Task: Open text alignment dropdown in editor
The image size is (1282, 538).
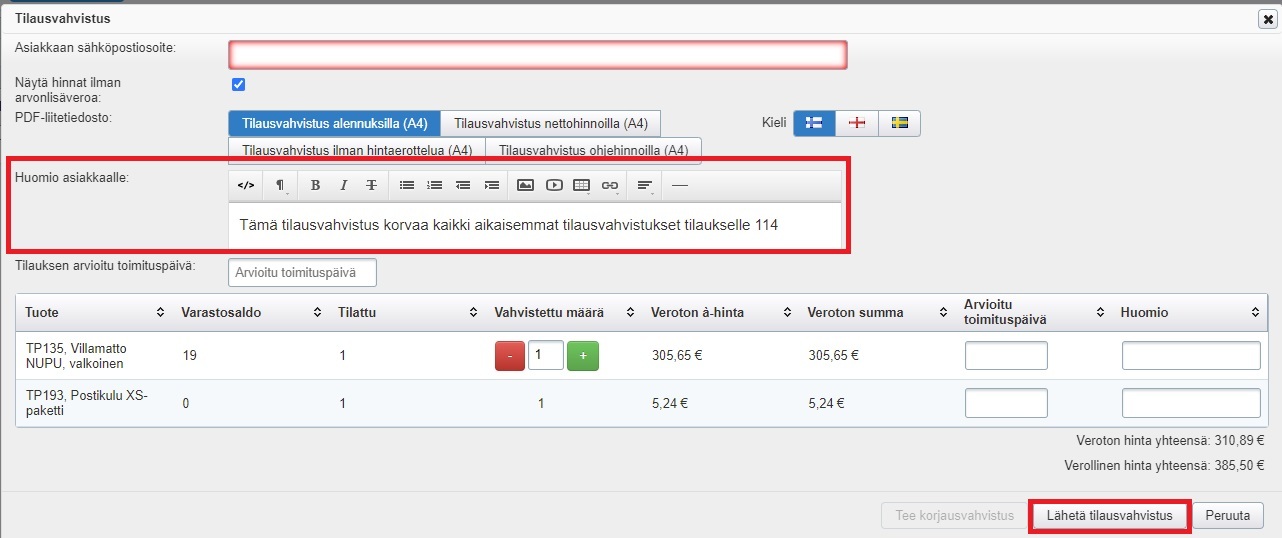Action: [645, 185]
